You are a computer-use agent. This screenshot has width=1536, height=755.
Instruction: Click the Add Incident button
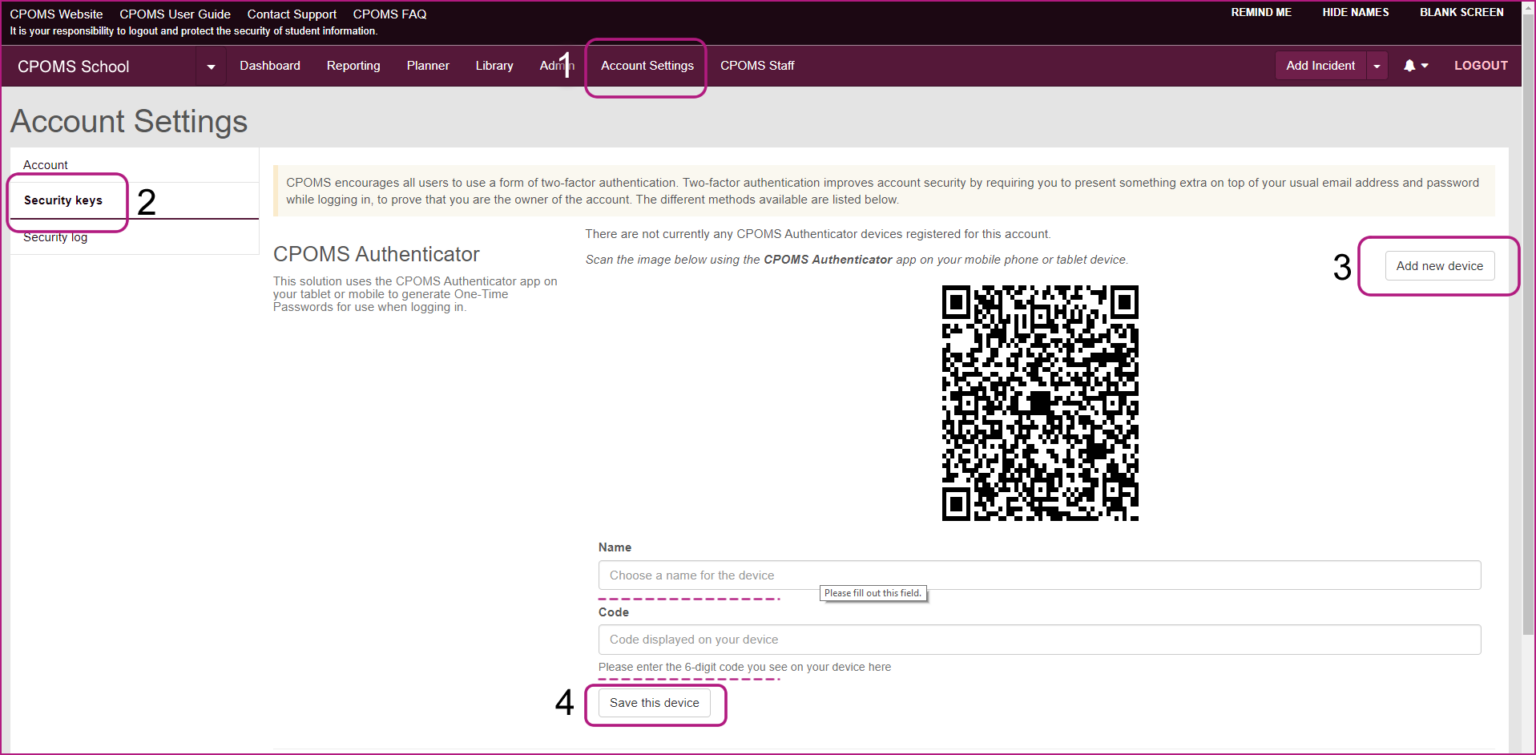[1320, 66]
